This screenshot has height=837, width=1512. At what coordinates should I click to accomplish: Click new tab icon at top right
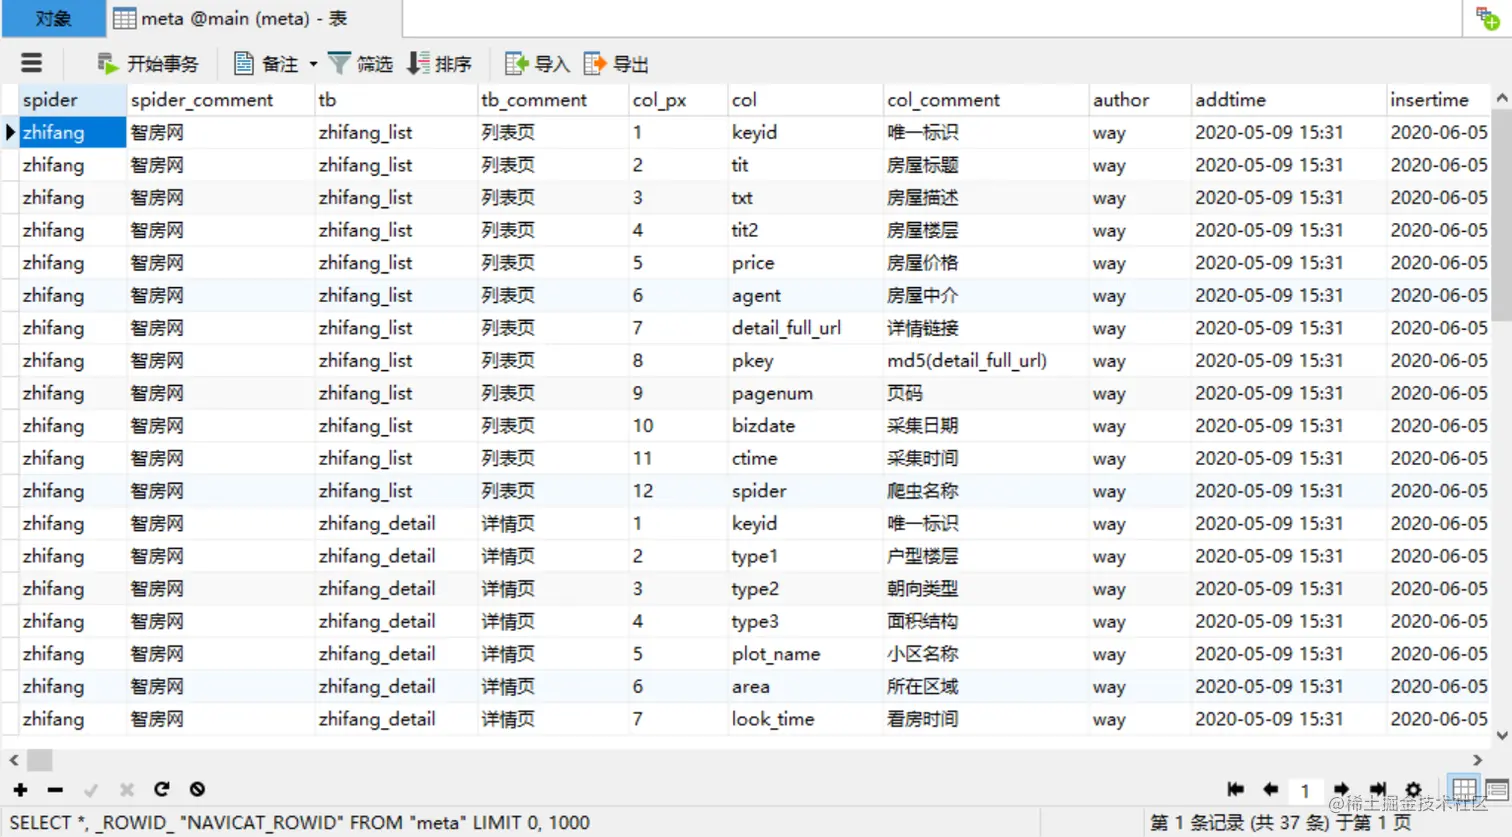click(1487, 18)
